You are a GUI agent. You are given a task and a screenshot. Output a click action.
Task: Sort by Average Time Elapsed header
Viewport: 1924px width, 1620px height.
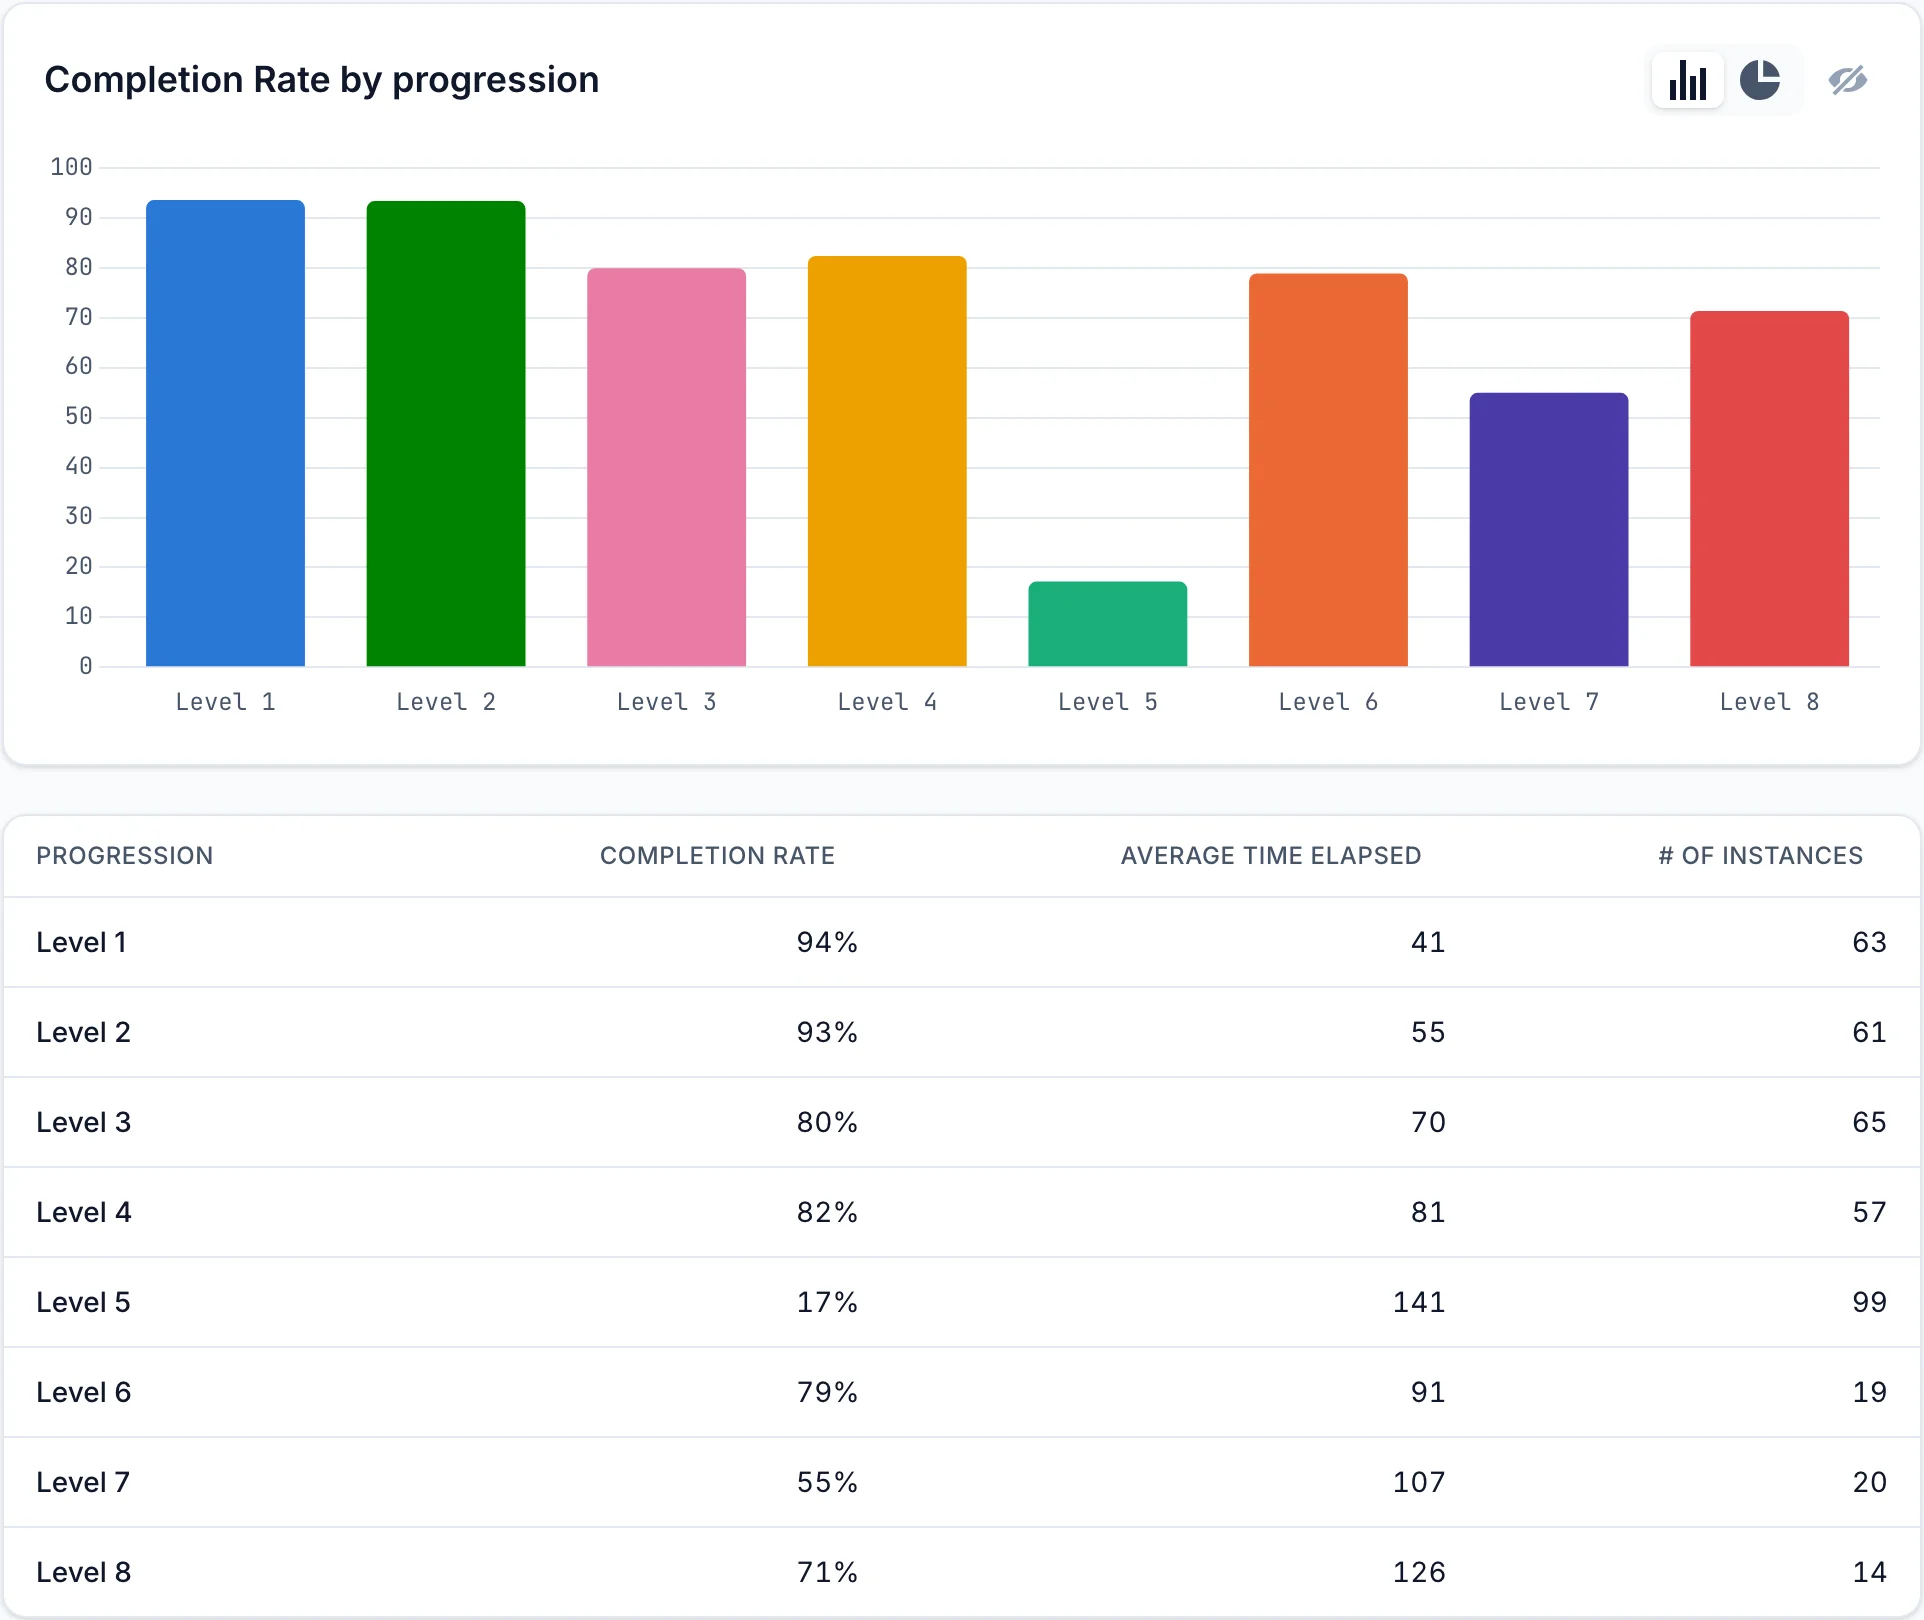point(1270,856)
